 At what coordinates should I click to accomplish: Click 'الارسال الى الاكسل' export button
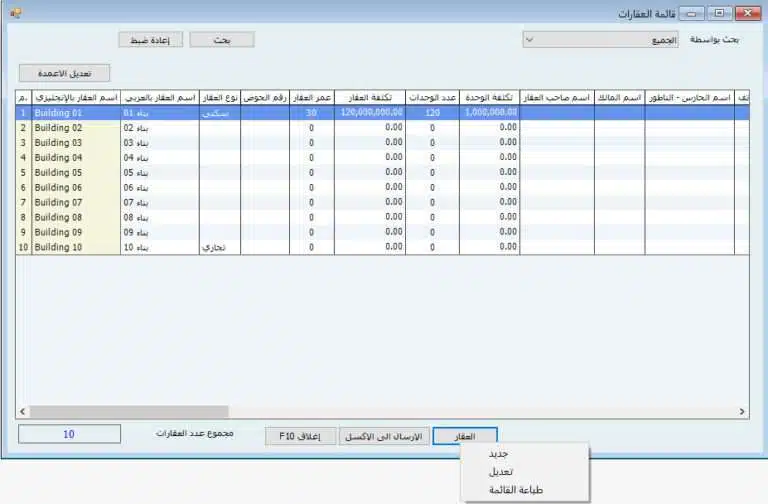[x=385, y=437]
